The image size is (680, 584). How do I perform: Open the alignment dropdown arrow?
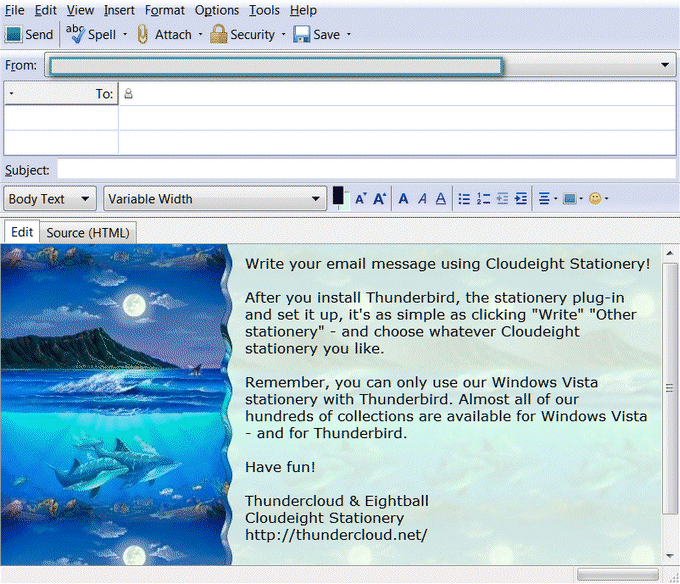pos(556,199)
